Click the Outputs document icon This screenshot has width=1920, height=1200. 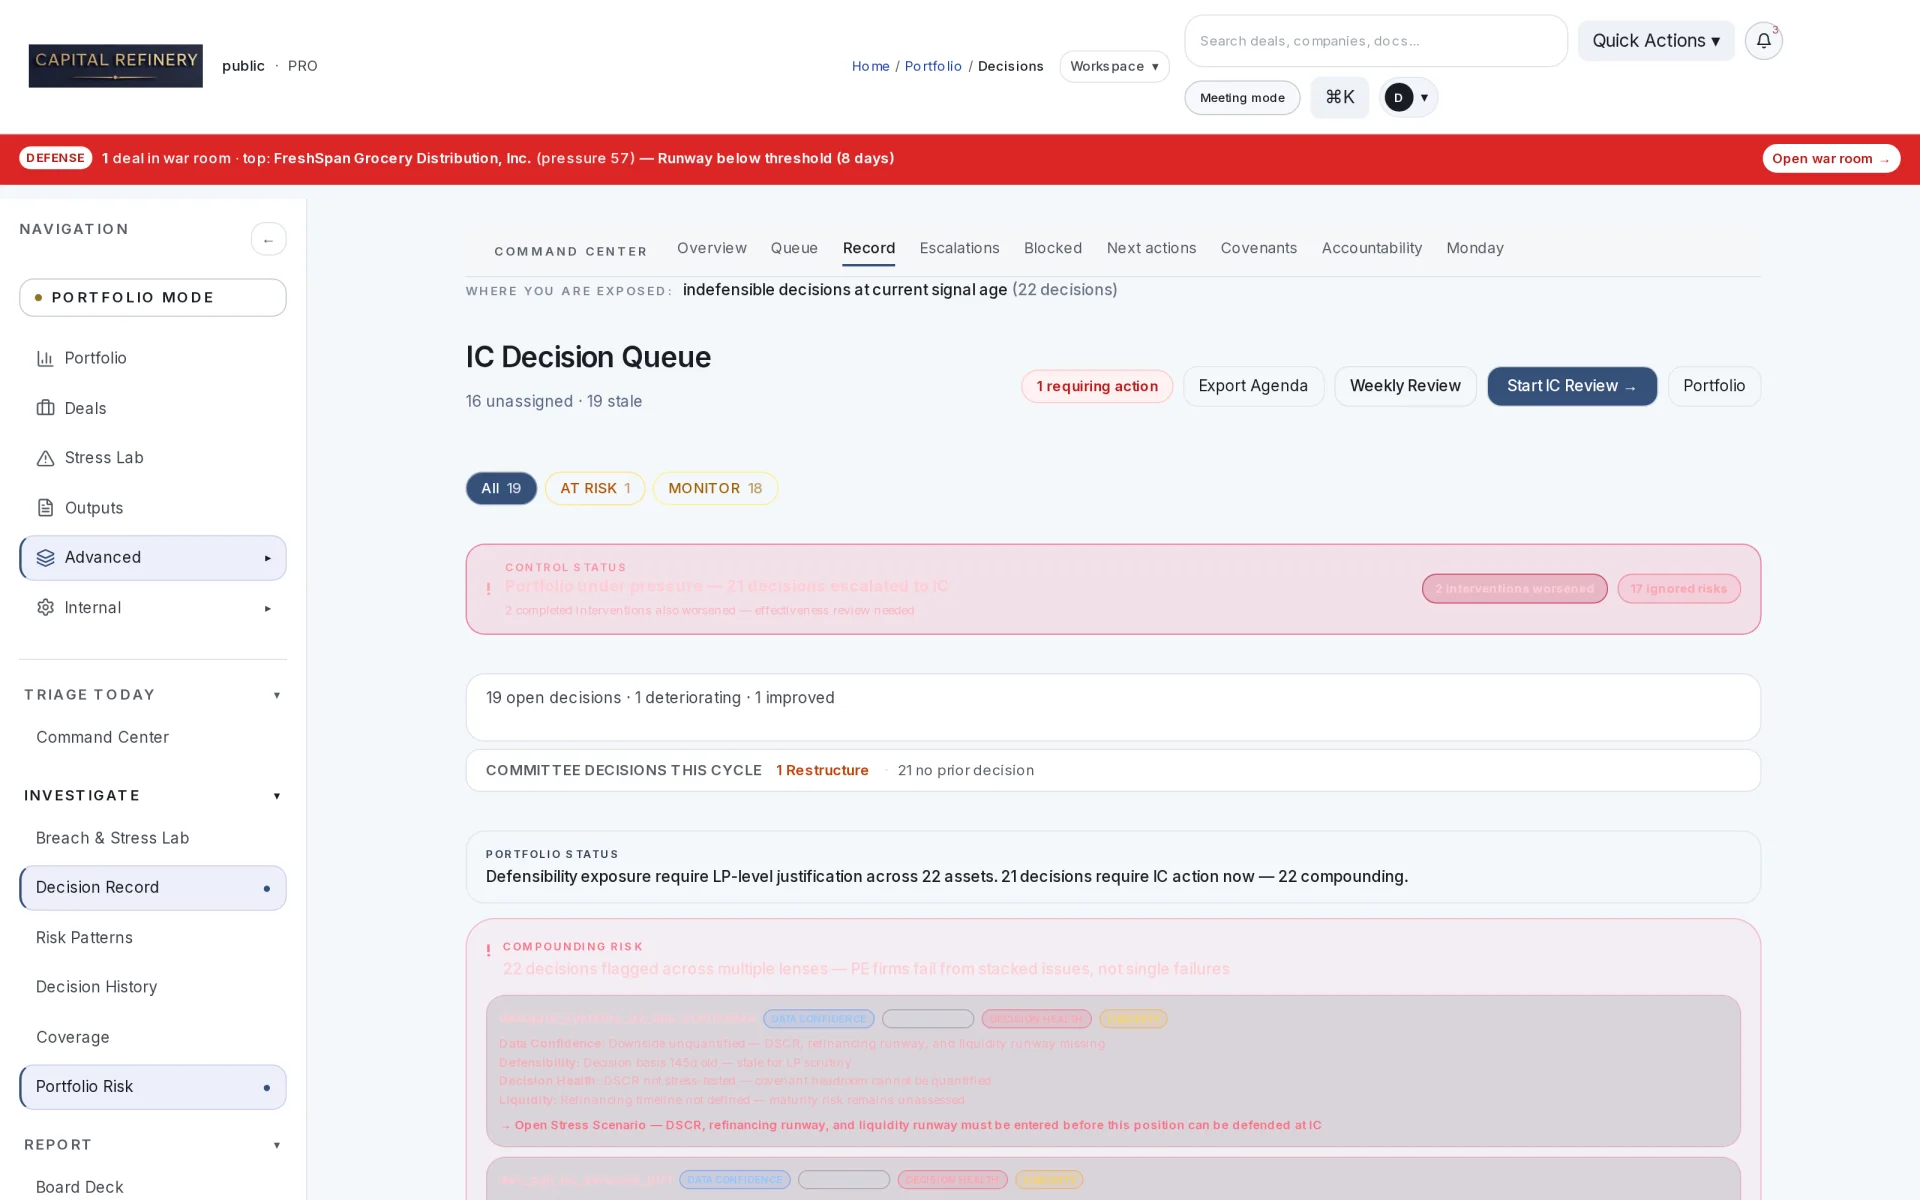click(x=45, y=508)
